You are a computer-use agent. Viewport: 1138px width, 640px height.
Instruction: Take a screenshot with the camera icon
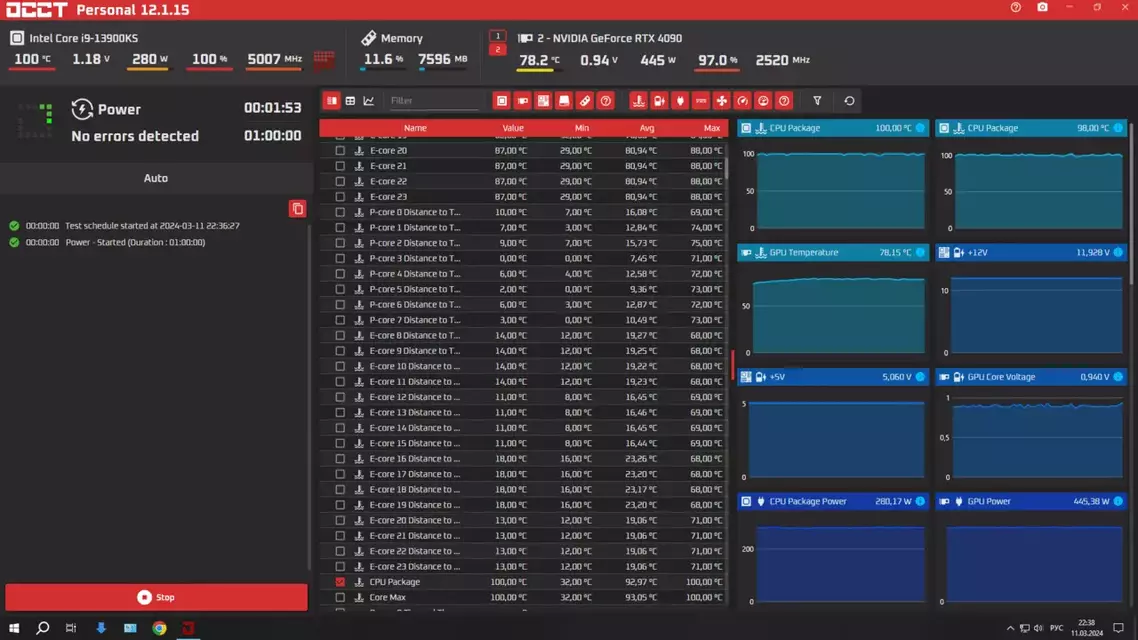1042,7
